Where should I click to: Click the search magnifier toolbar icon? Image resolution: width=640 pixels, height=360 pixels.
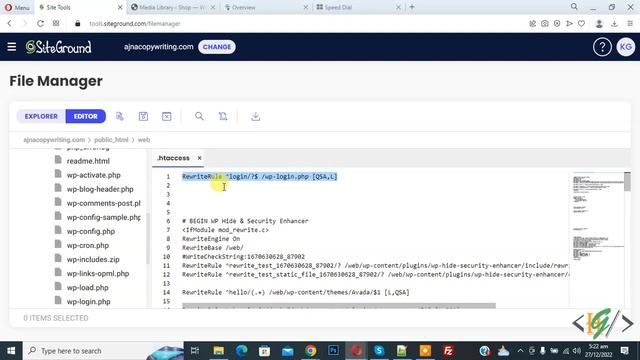(x=199, y=116)
